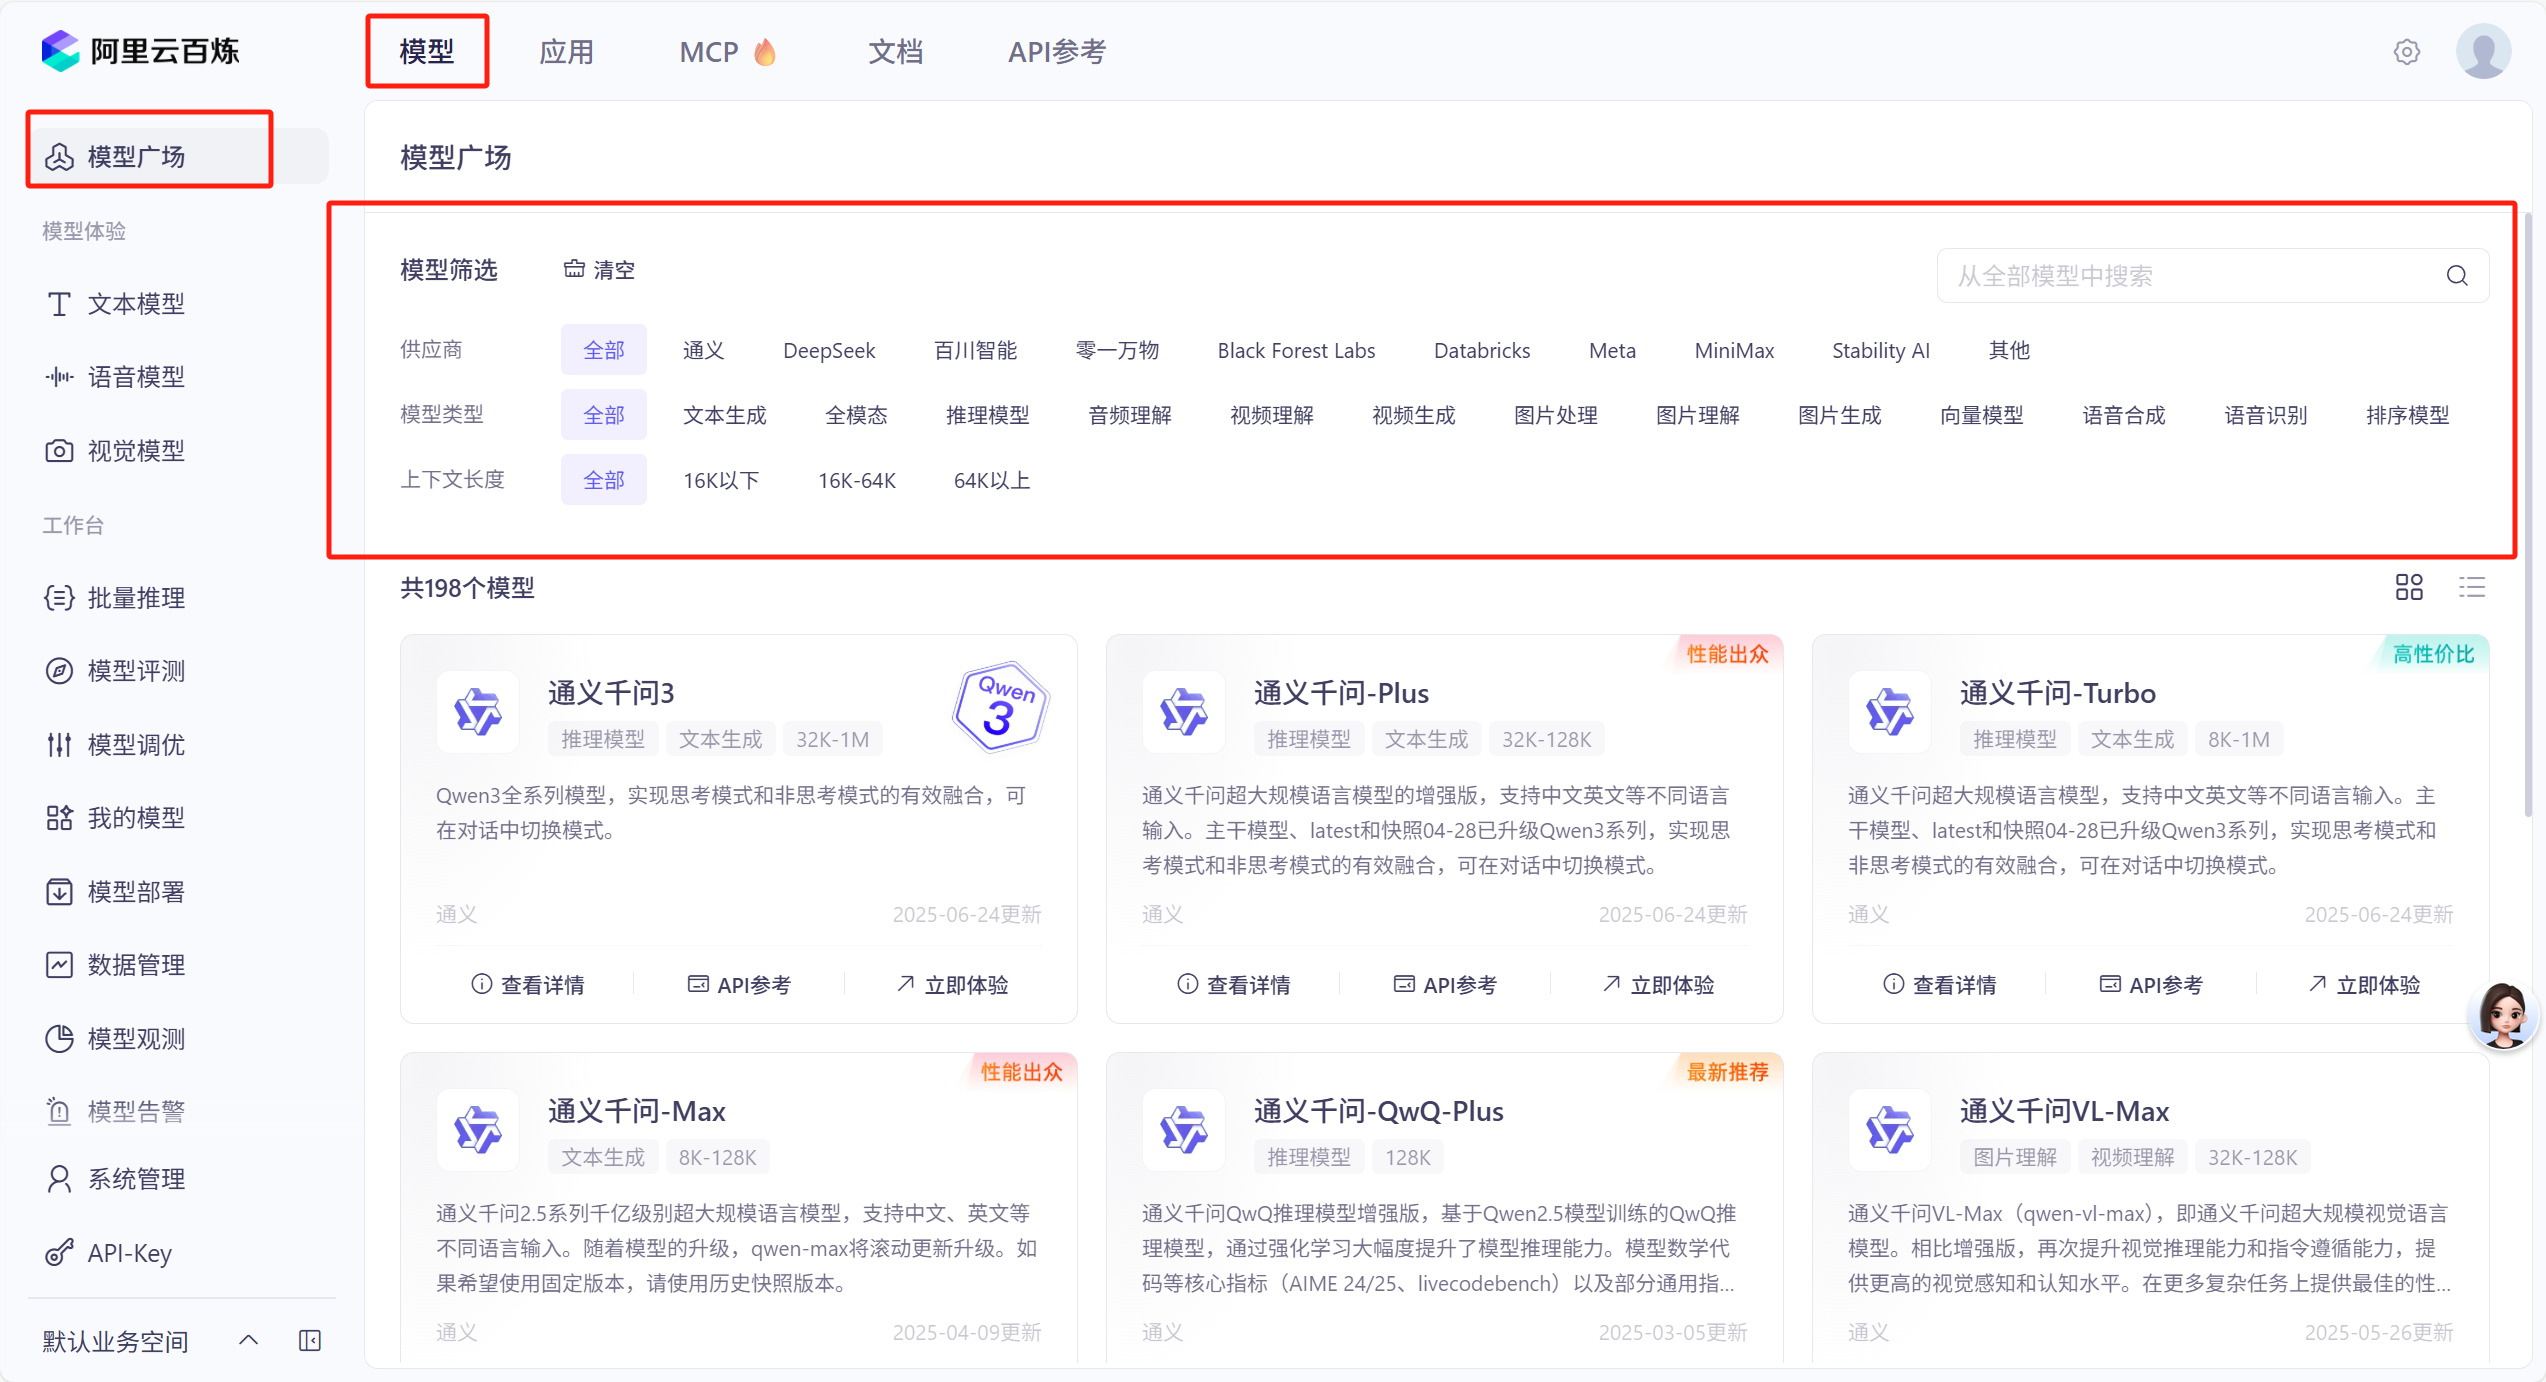Open 文本模型 from the sidebar
Viewport: 2546px width, 1382px height.
135,304
